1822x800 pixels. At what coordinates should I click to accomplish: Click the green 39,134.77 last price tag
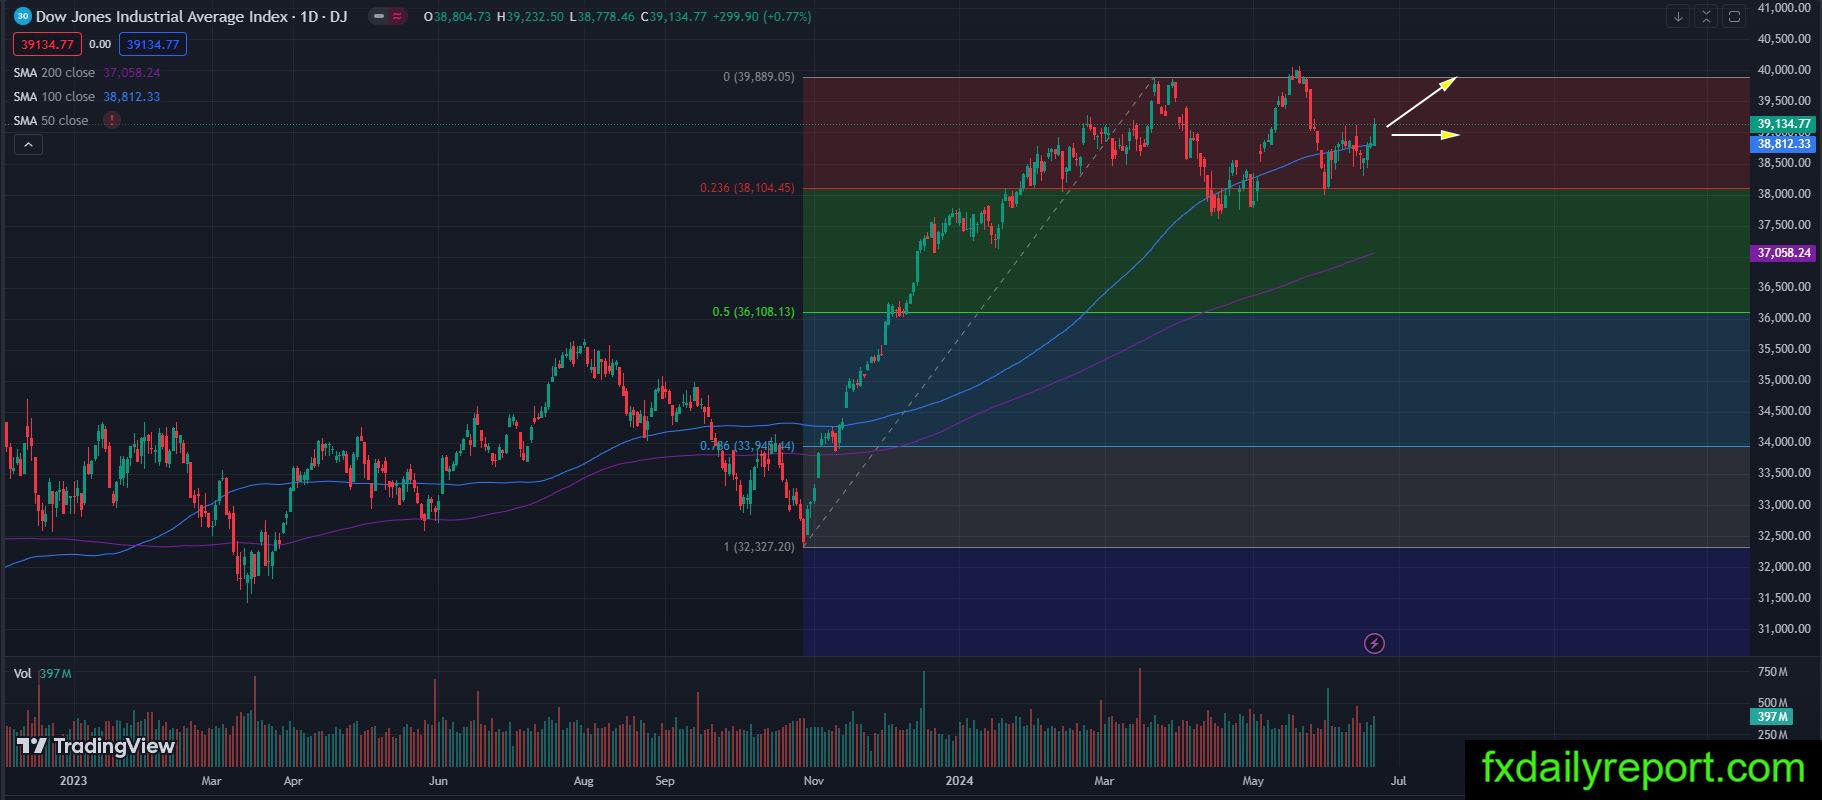1784,124
